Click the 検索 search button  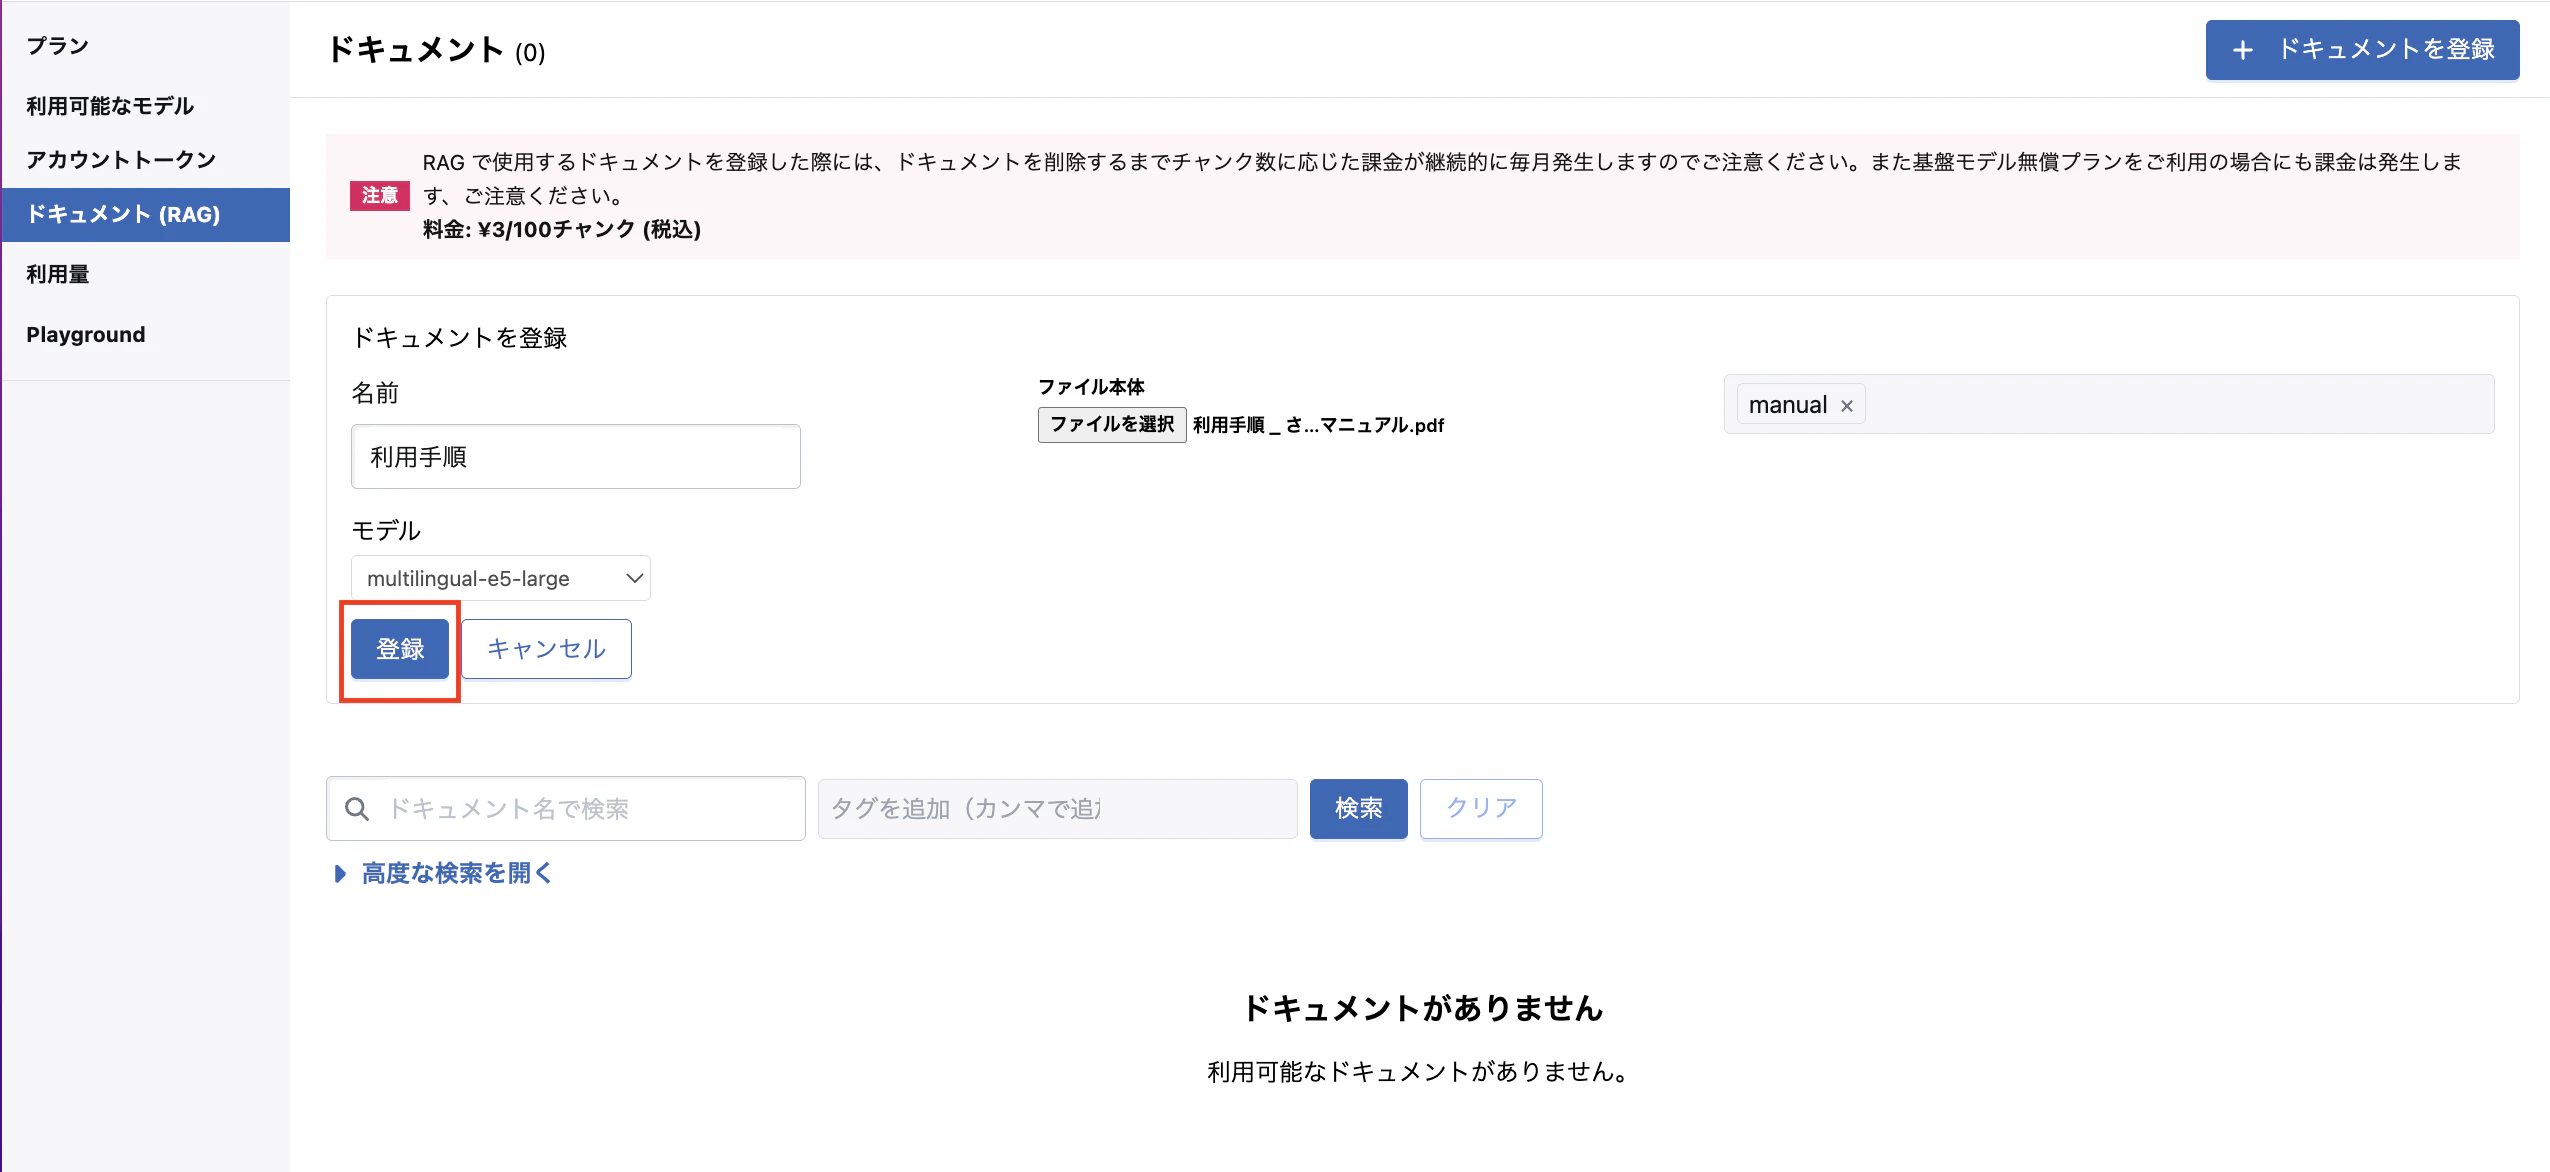coord(1359,808)
